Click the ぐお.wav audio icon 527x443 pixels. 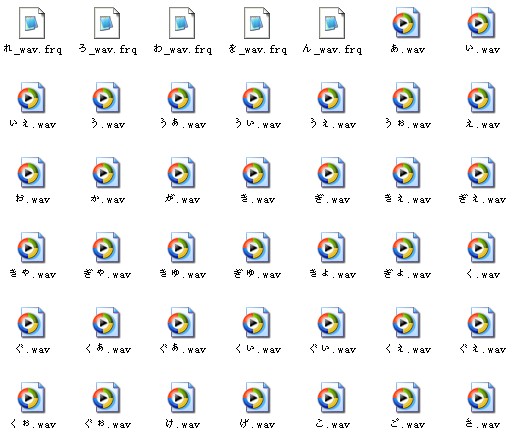[107, 397]
